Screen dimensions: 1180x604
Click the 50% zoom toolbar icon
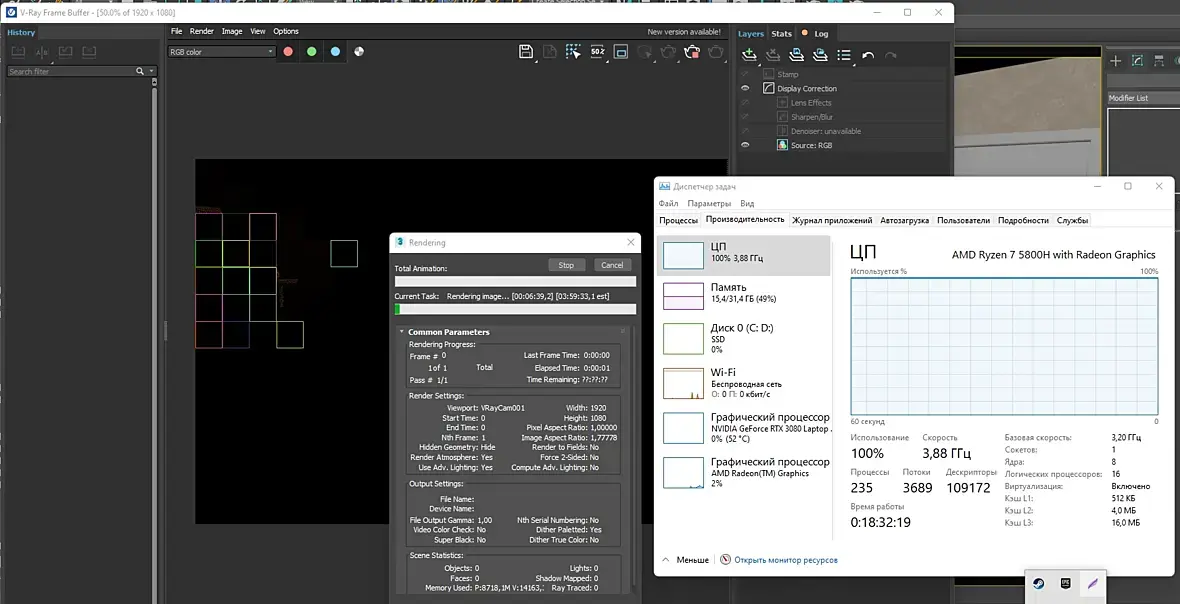[597, 51]
